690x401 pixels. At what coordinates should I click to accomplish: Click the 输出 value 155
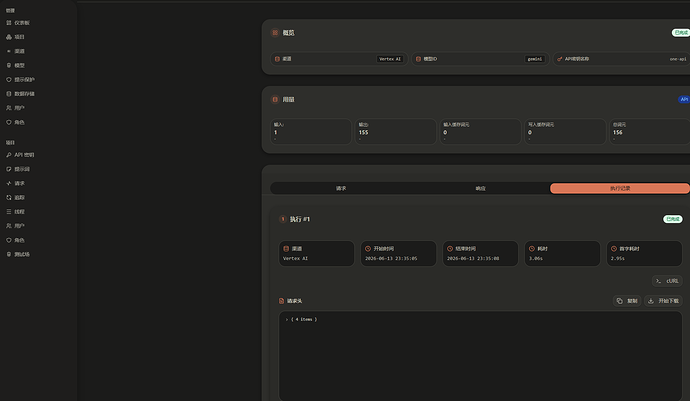coord(363,132)
